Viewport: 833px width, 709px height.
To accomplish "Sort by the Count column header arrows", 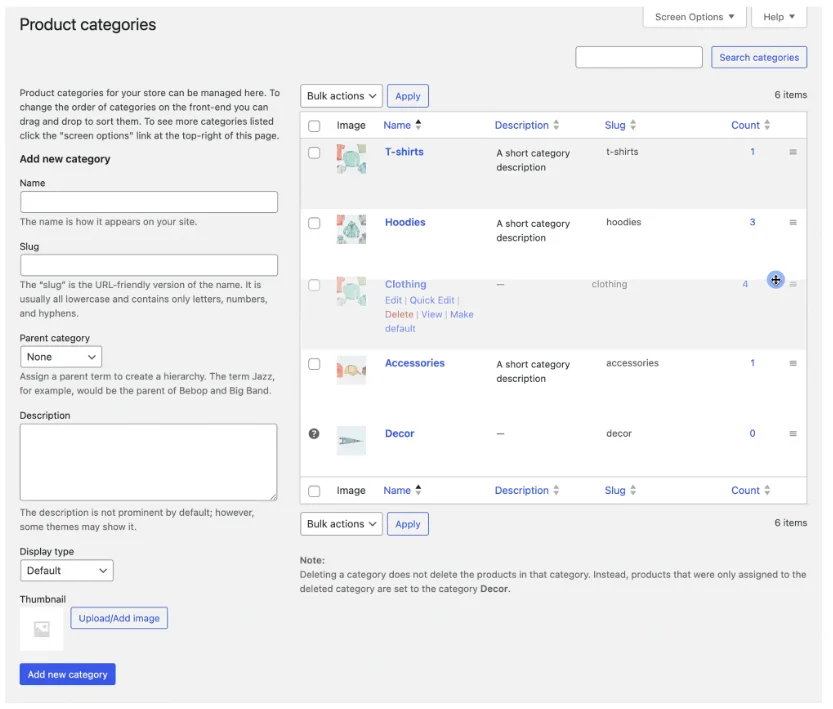I will [767, 126].
